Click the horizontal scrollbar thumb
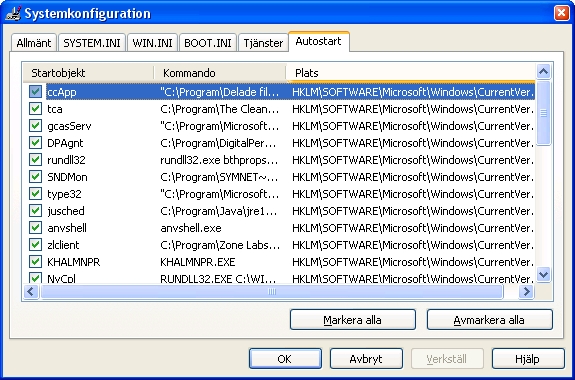The width and height of the screenshot is (575, 380). [272, 292]
